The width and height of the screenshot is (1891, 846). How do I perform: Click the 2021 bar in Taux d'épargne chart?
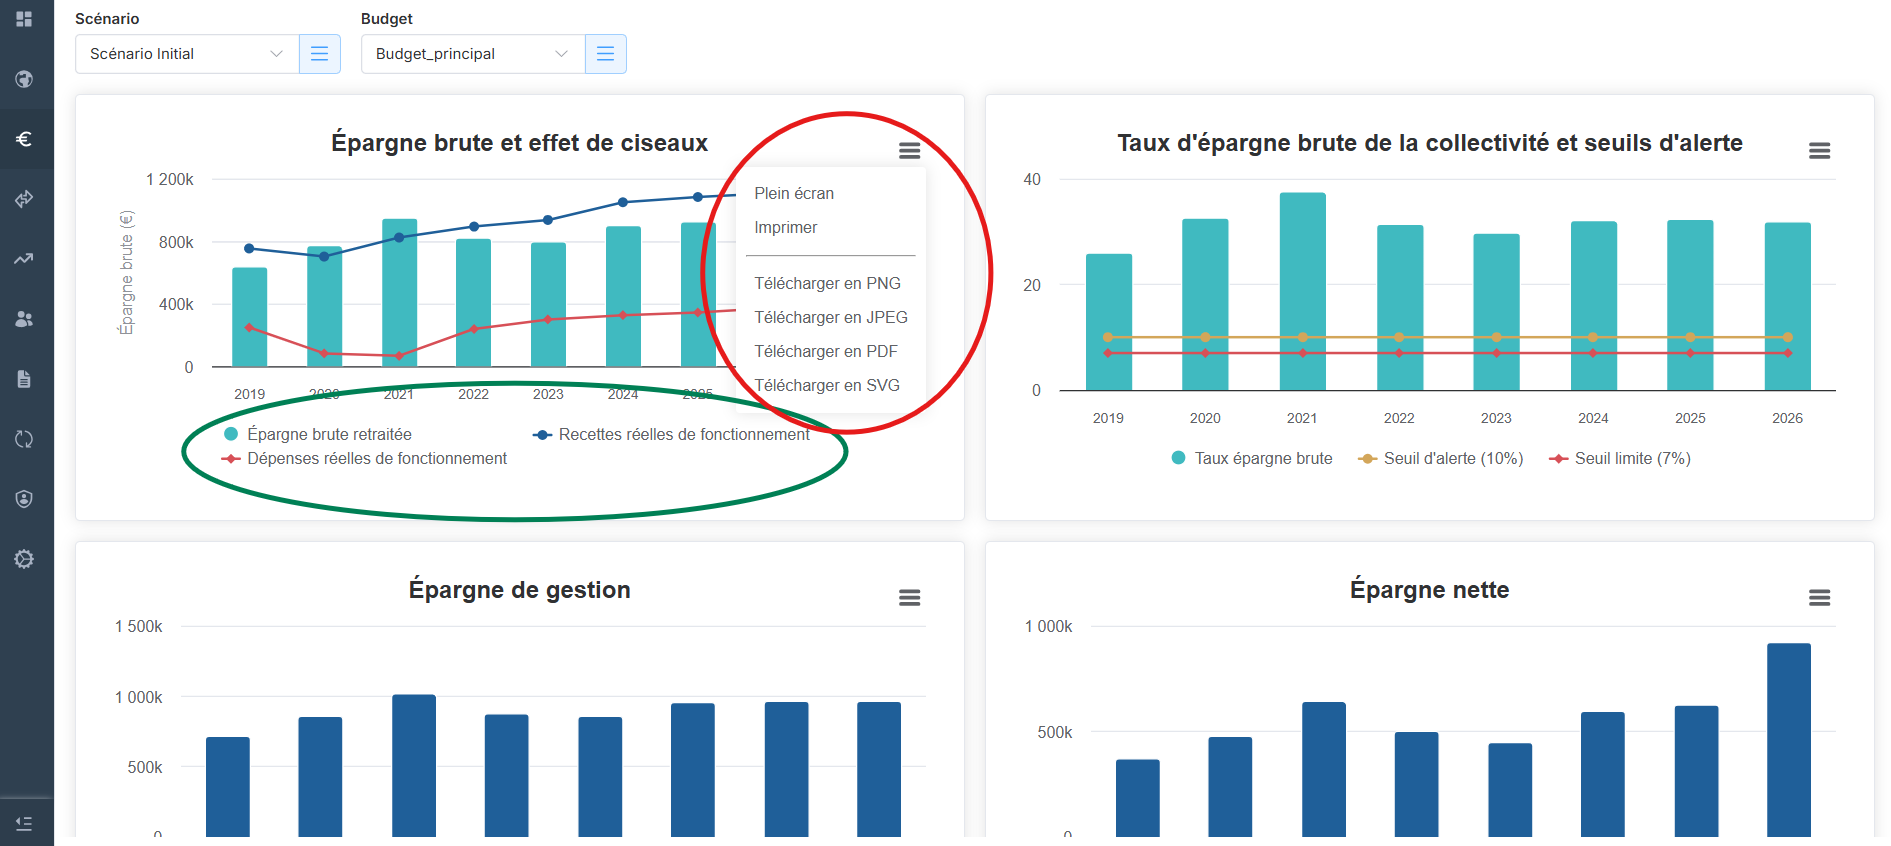[x=1302, y=290]
